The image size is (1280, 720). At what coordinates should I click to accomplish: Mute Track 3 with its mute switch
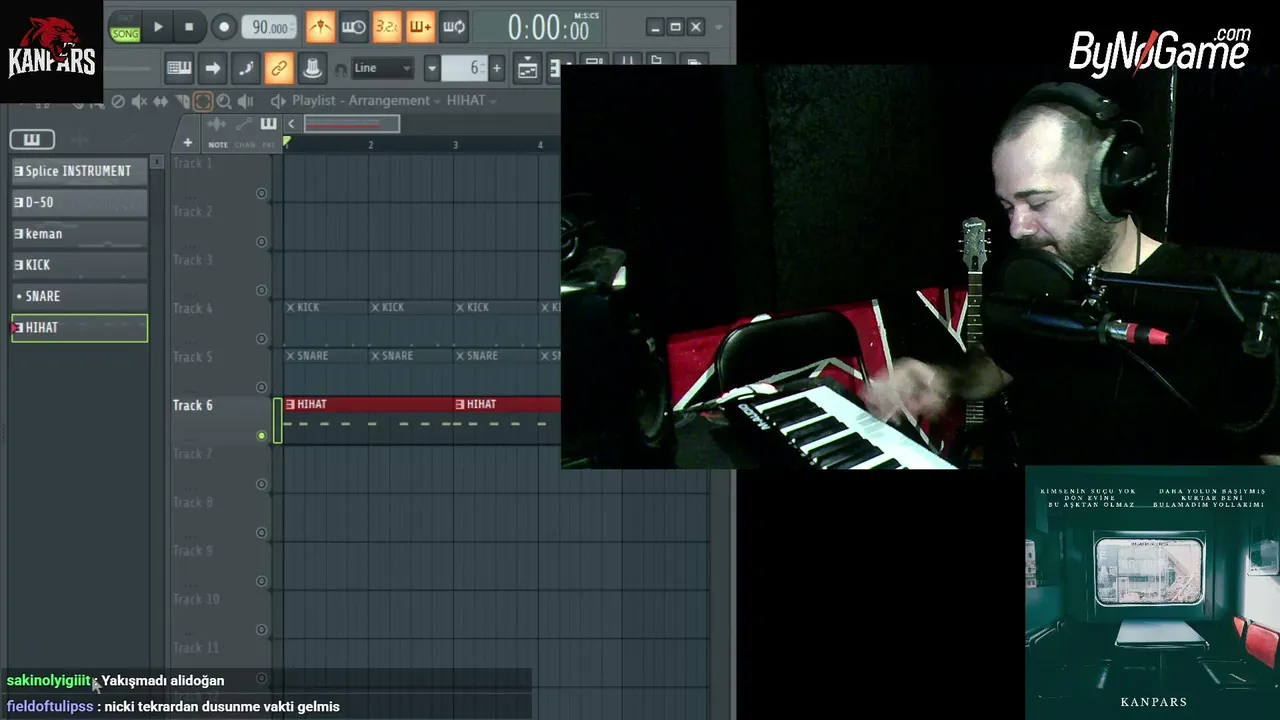(x=262, y=290)
